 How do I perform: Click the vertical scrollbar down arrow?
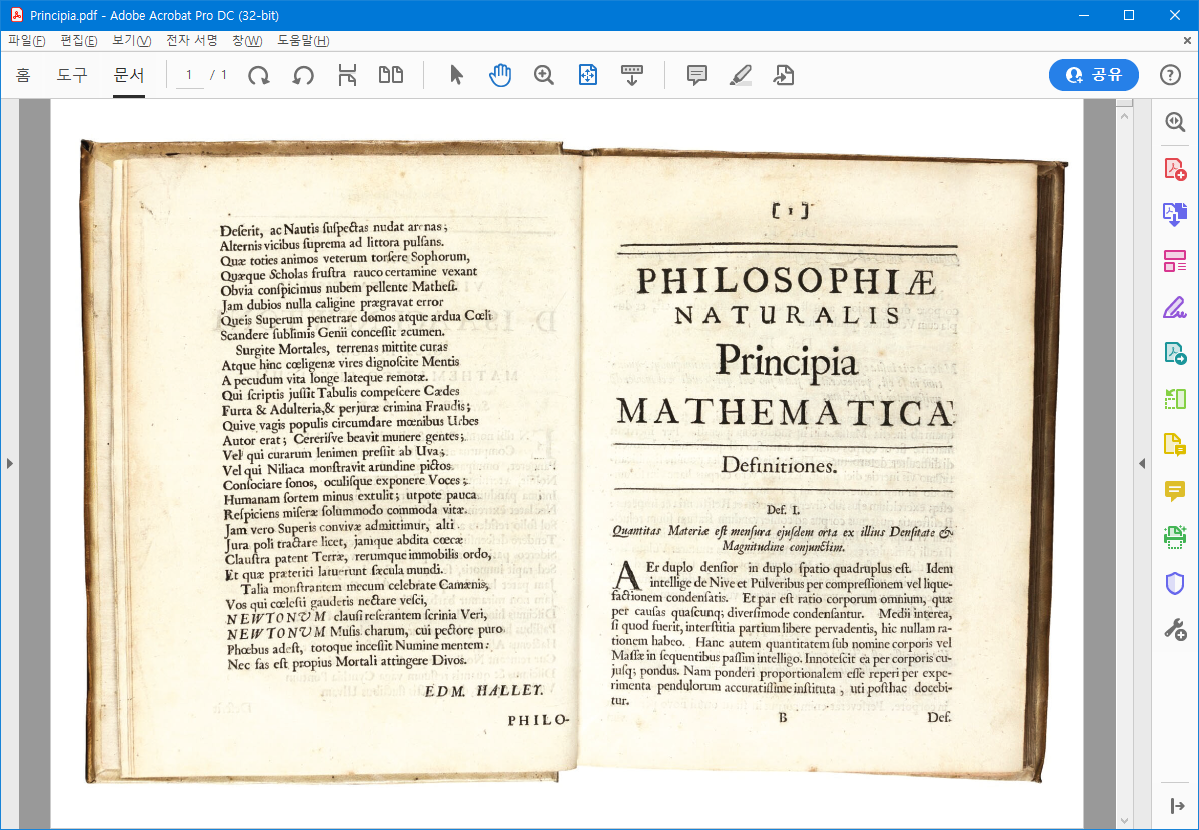pyautogui.click(x=1124, y=821)
